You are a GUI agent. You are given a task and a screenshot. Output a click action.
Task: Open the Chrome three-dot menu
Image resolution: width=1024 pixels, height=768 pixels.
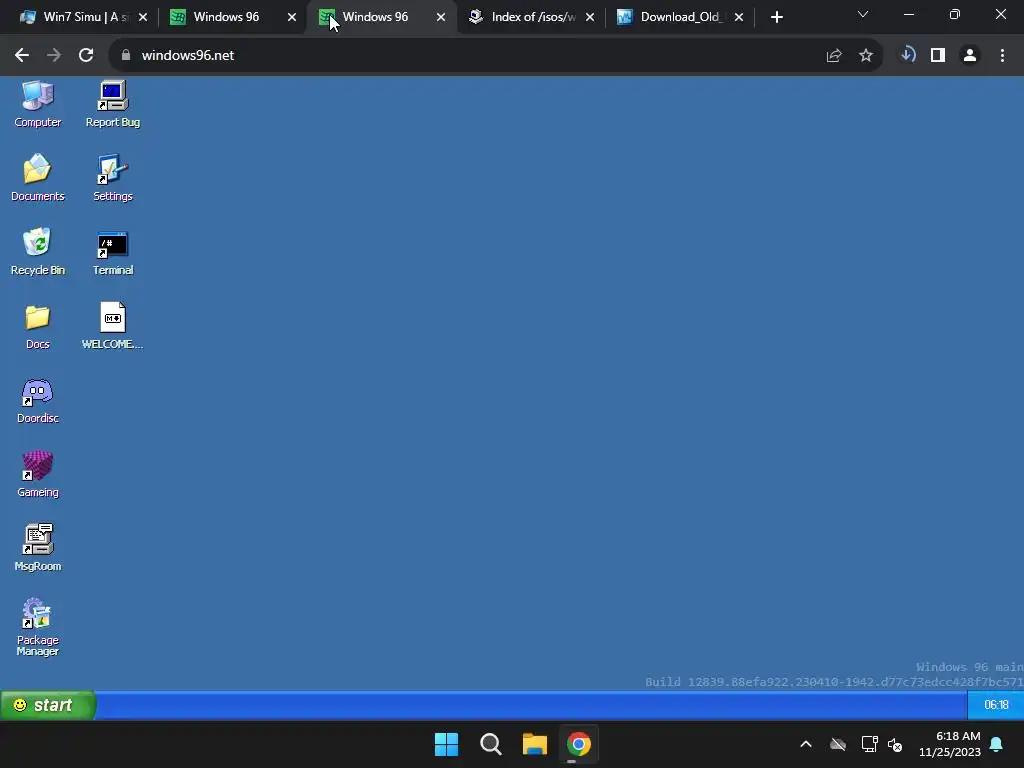[x=1002, y=56]
